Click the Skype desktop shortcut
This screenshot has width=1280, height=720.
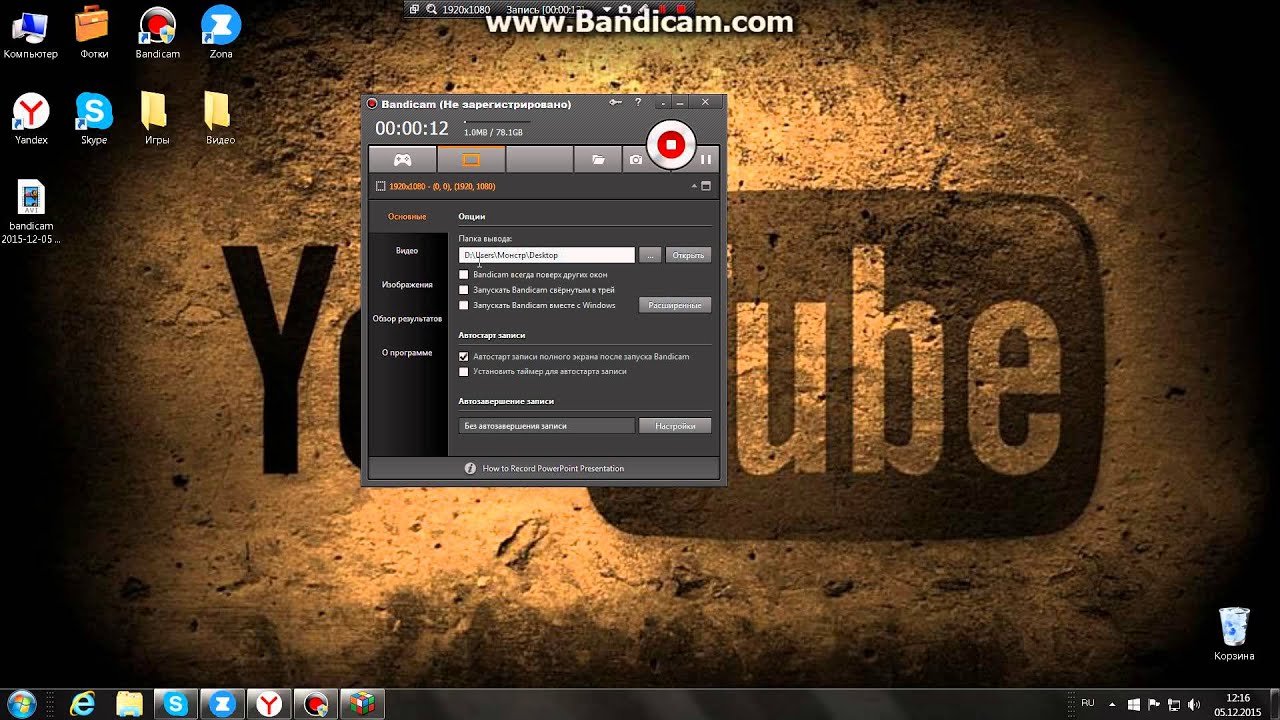coord(94,119)
